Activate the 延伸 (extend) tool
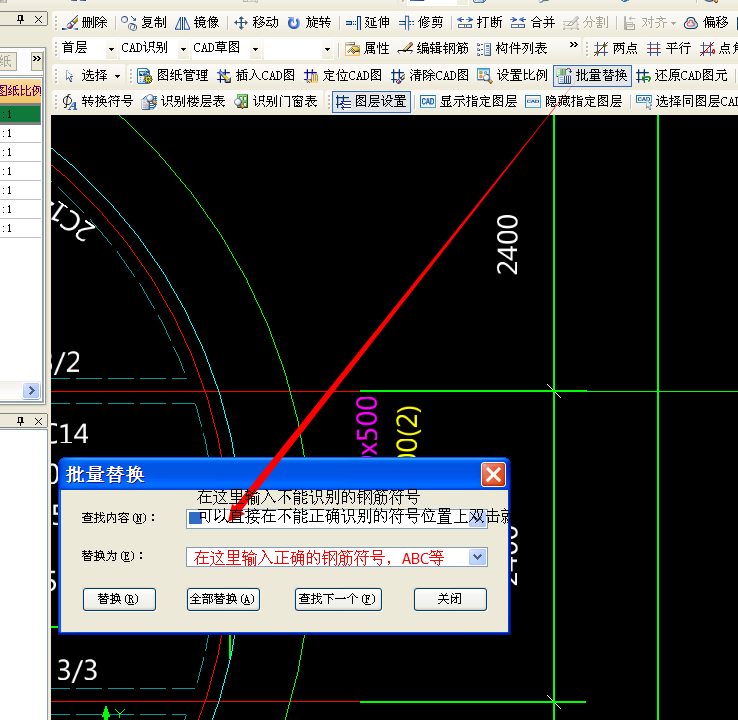This screenshot has height=720, width=738. click(368, 22)
